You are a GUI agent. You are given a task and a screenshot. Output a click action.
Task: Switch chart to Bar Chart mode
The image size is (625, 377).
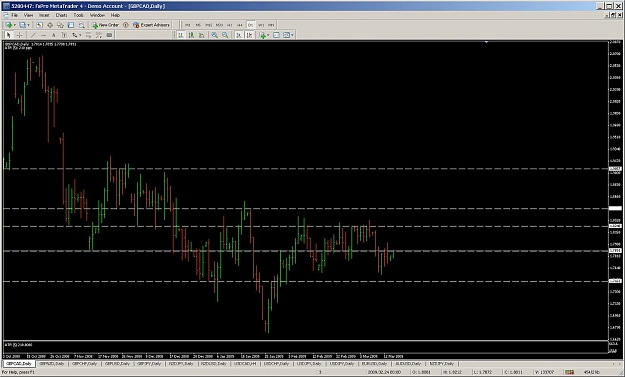(181, 35)
